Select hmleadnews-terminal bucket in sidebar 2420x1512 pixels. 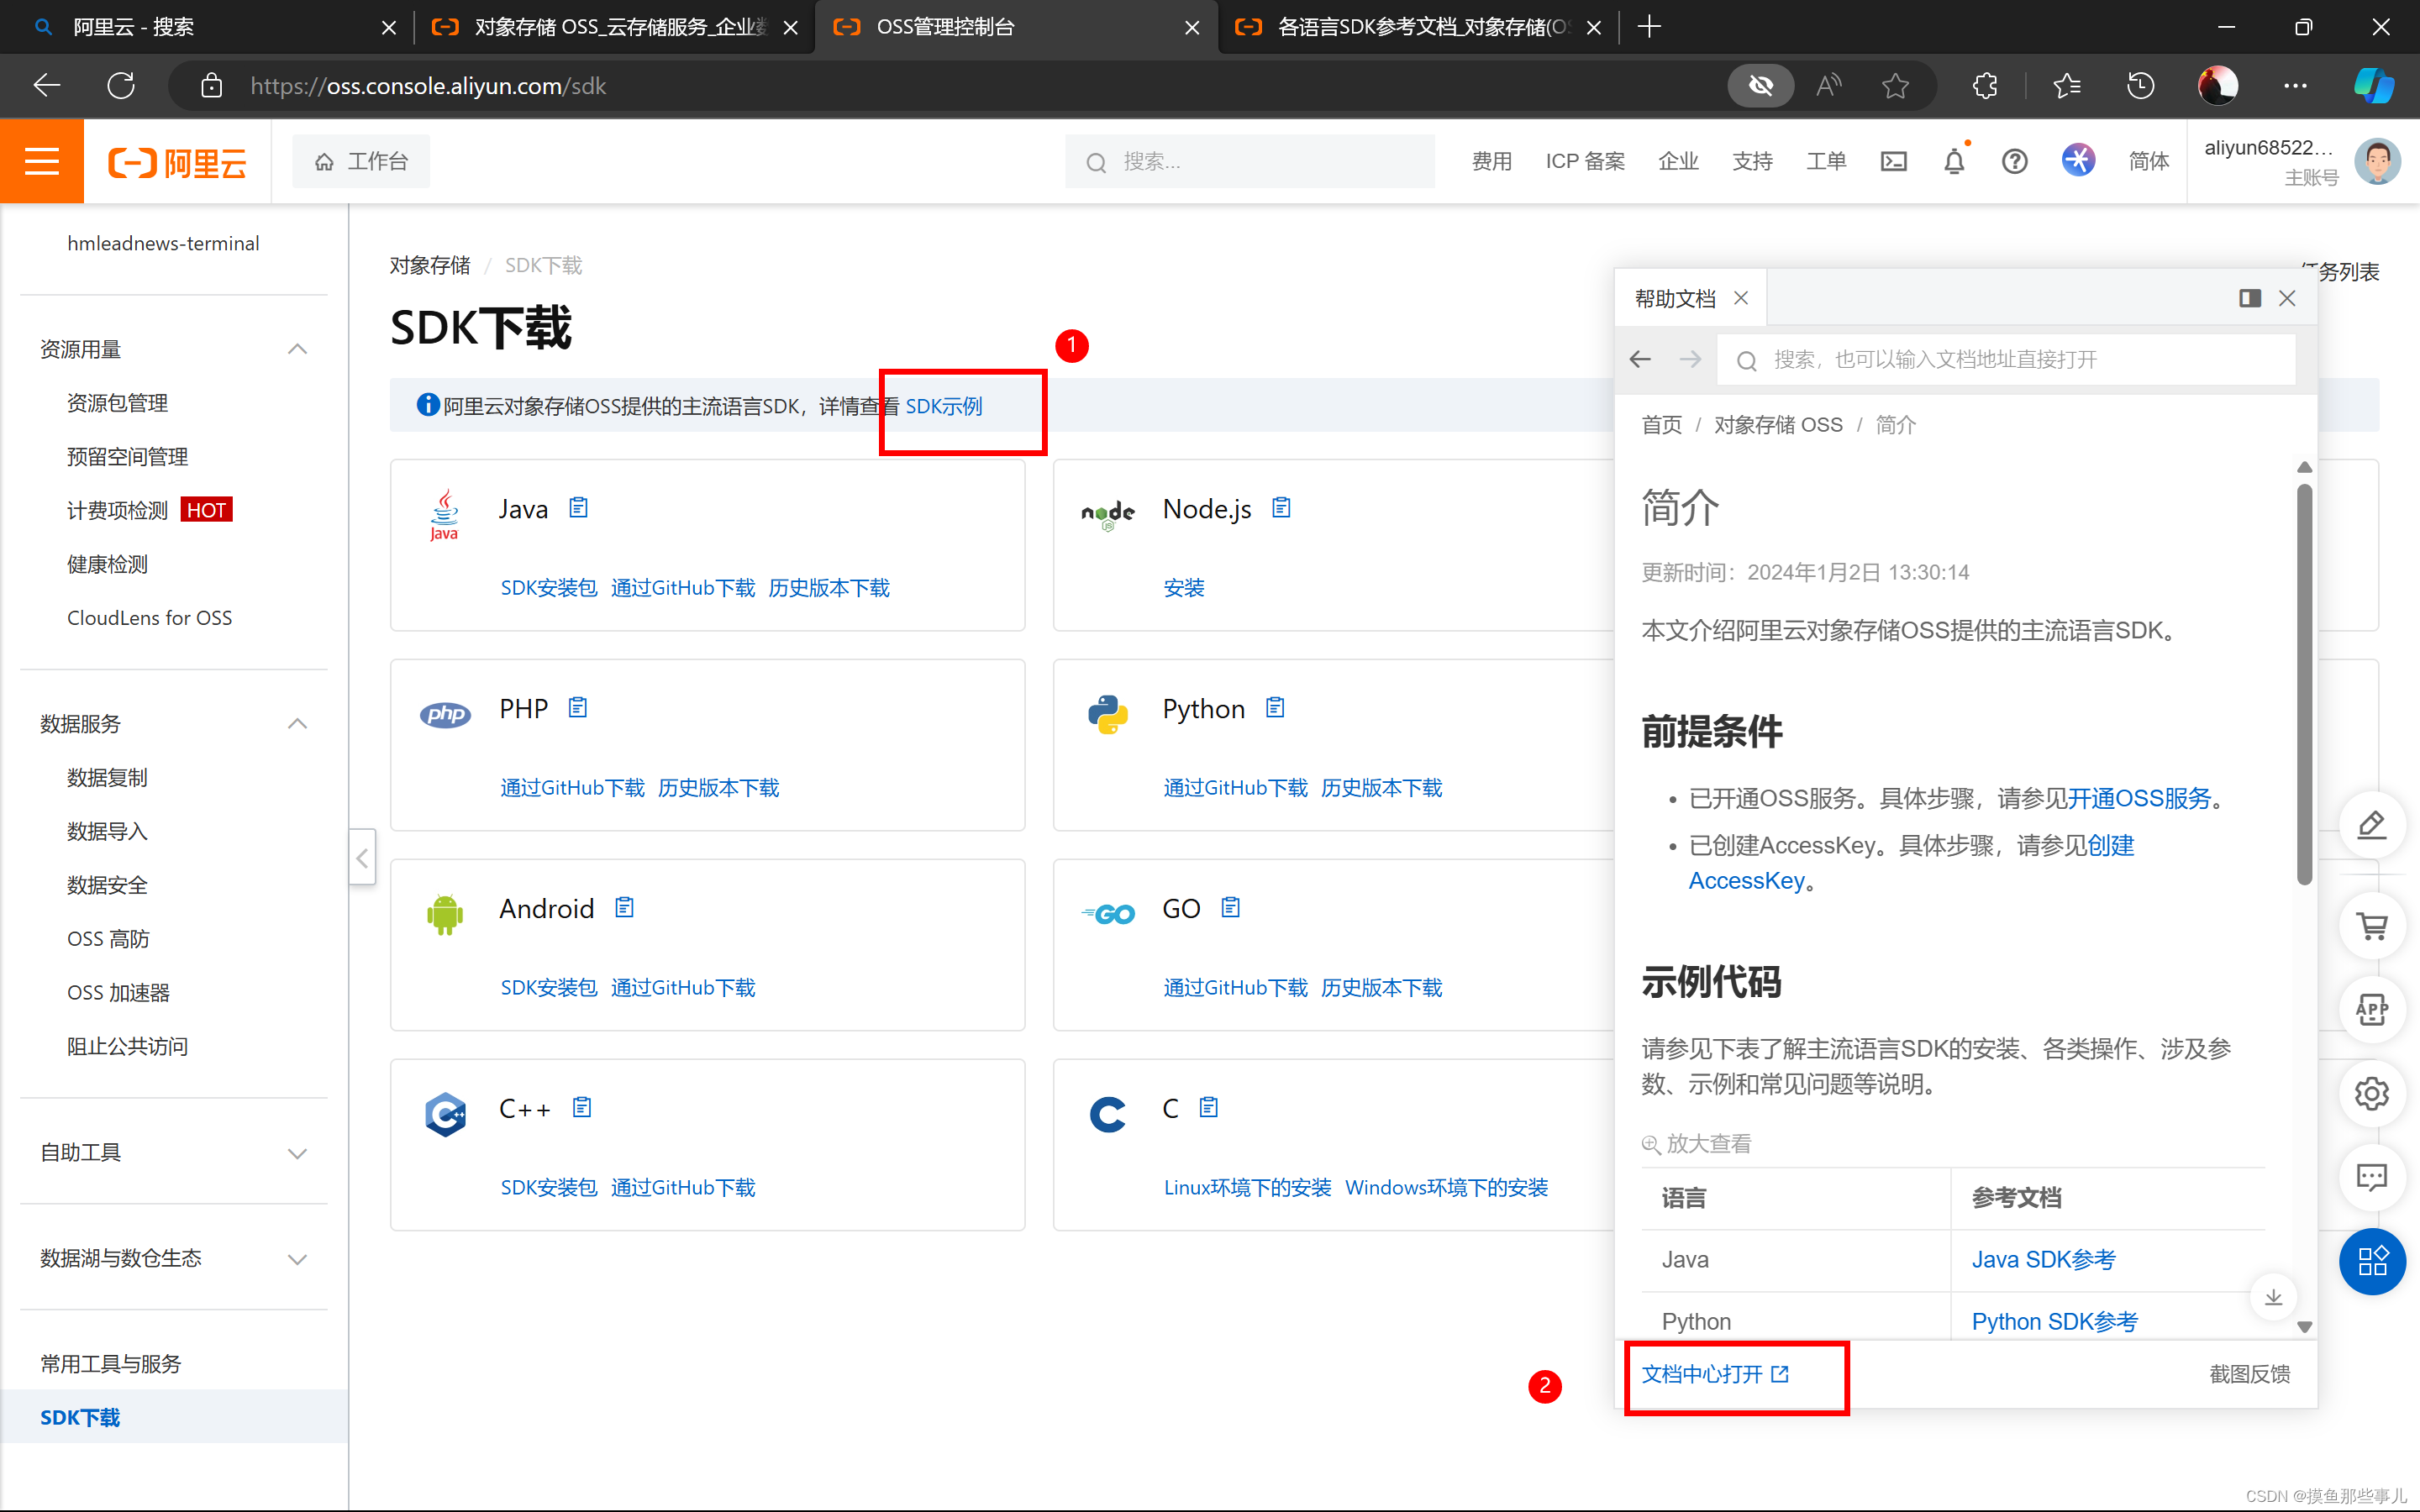click(163, 243)
